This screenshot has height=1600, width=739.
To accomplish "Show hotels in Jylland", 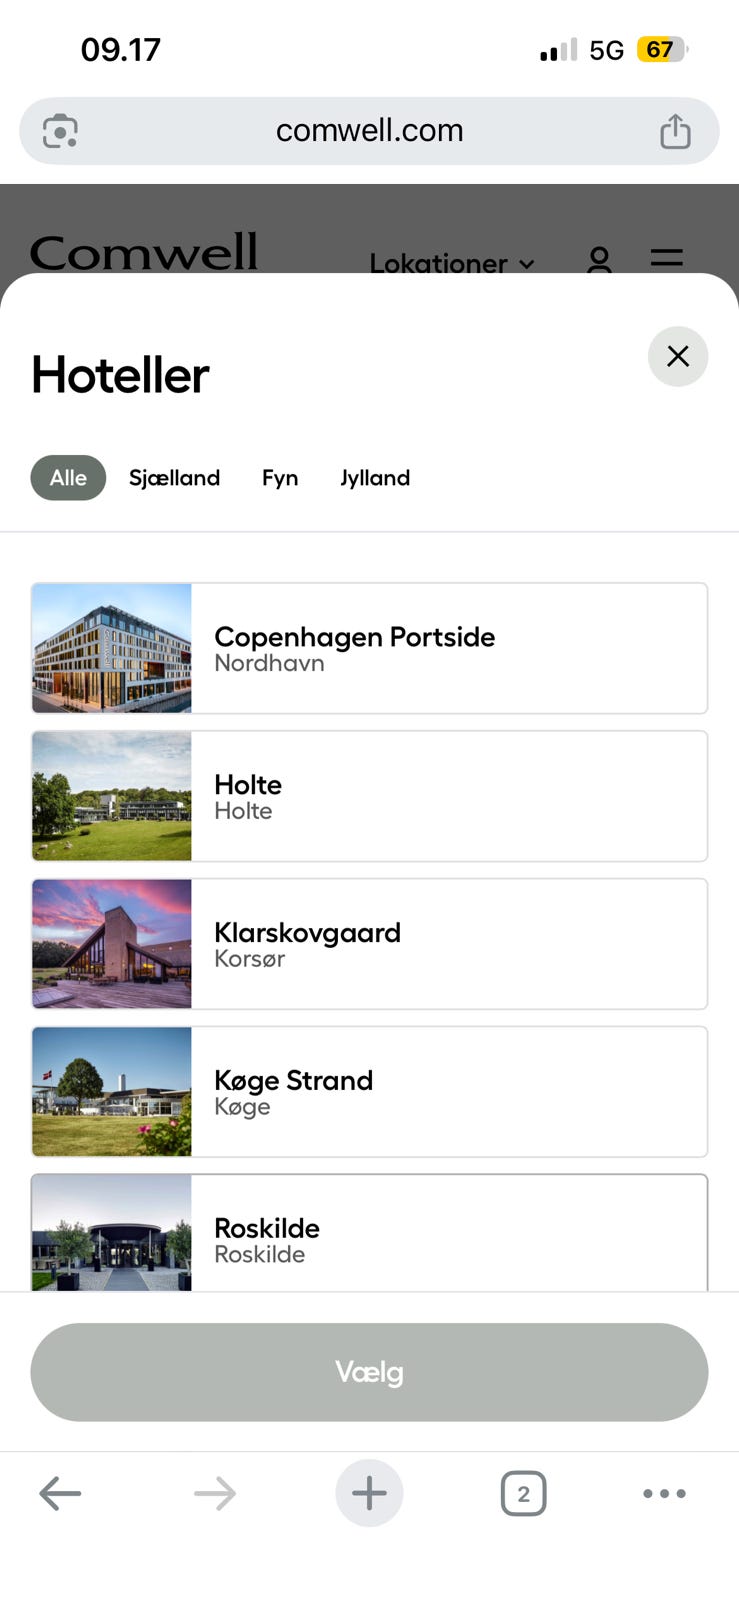I will click(x=375, y=478).
